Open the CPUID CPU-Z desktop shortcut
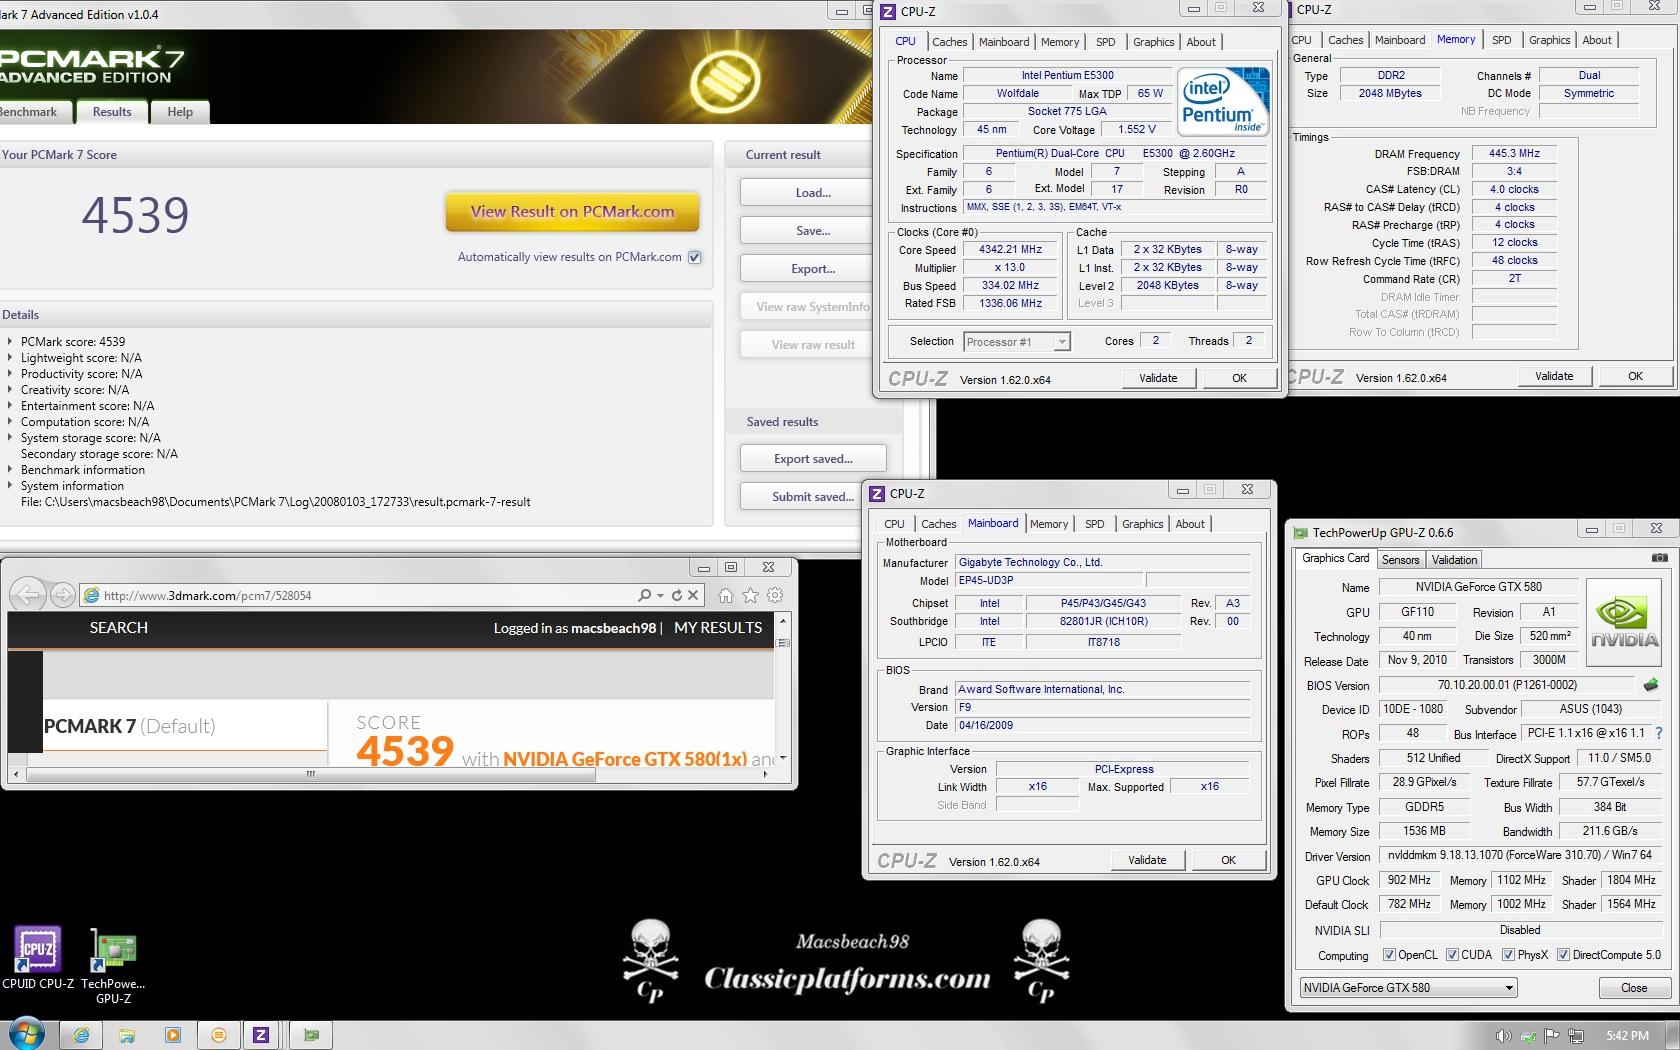1680x1050 pixels. pyautogui.click(x=37, y=957)
